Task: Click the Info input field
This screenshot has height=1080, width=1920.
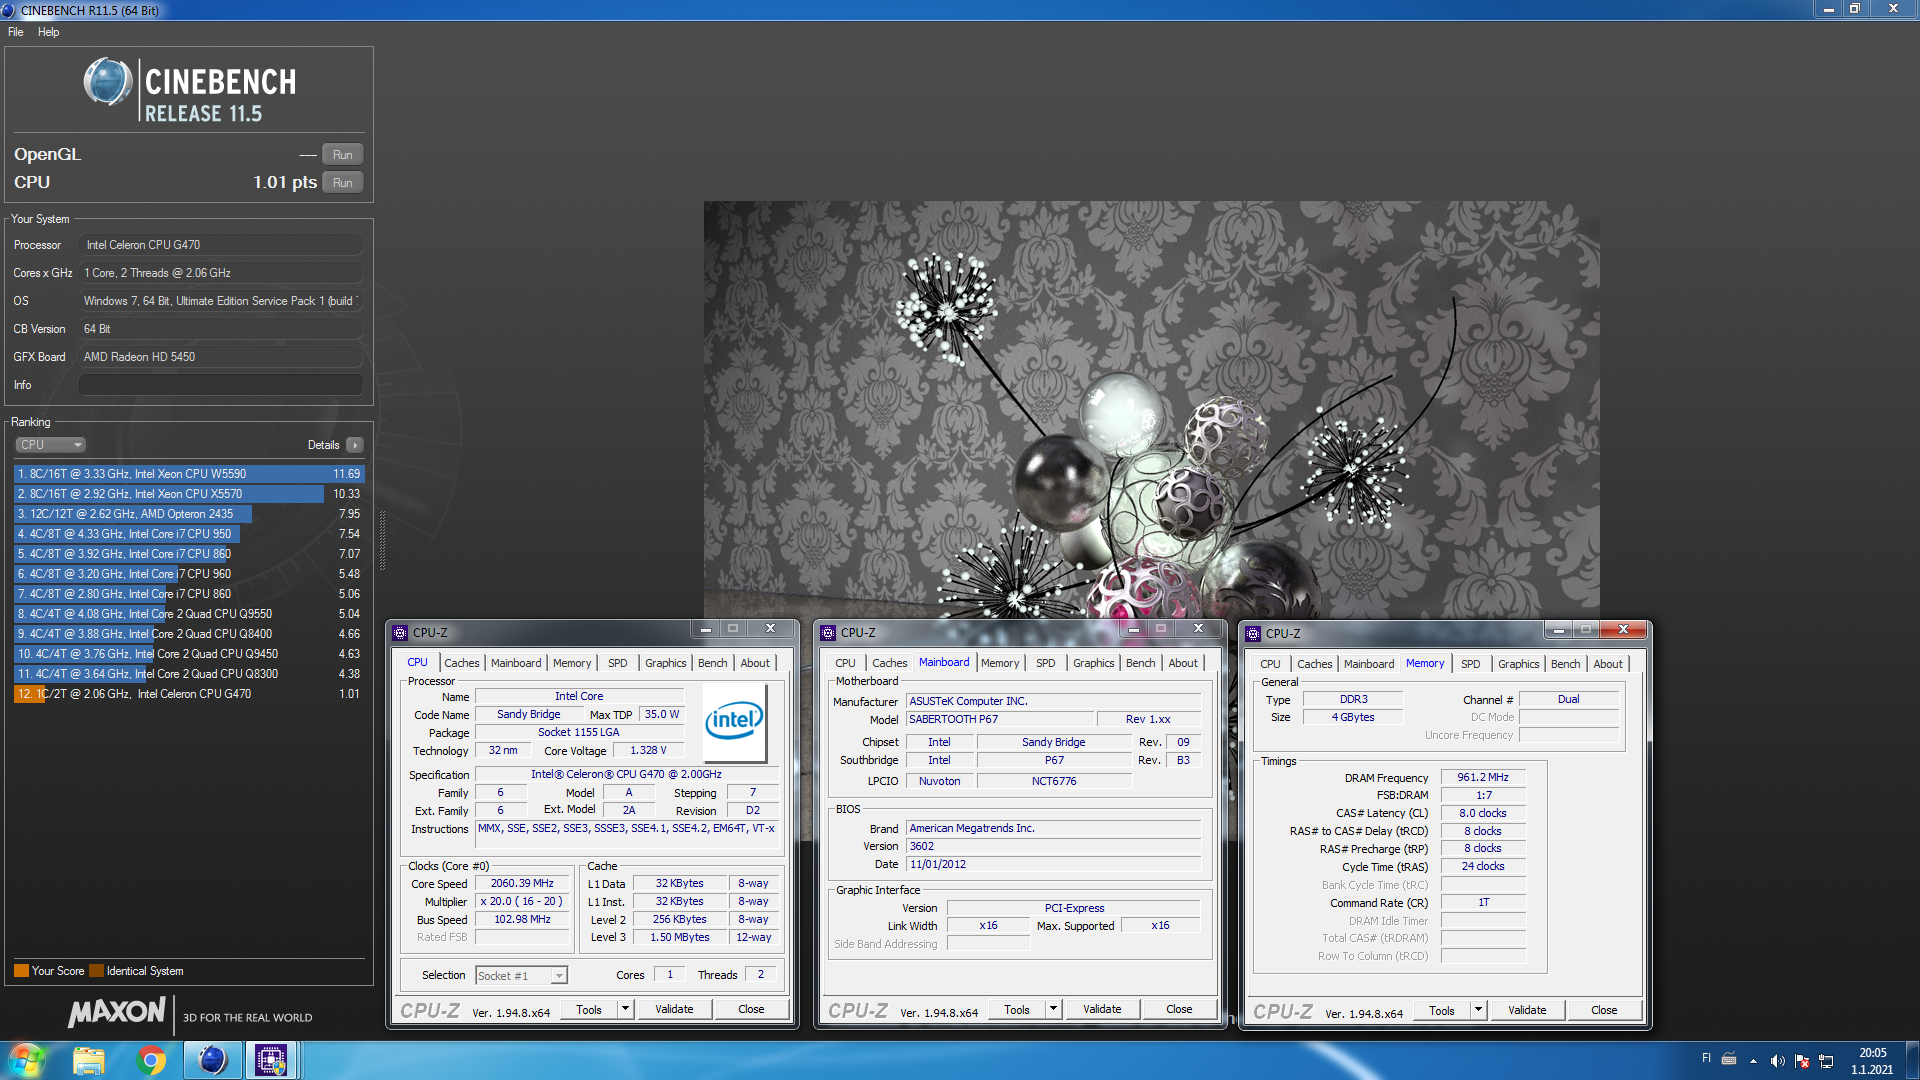Action: pos(221,385)
